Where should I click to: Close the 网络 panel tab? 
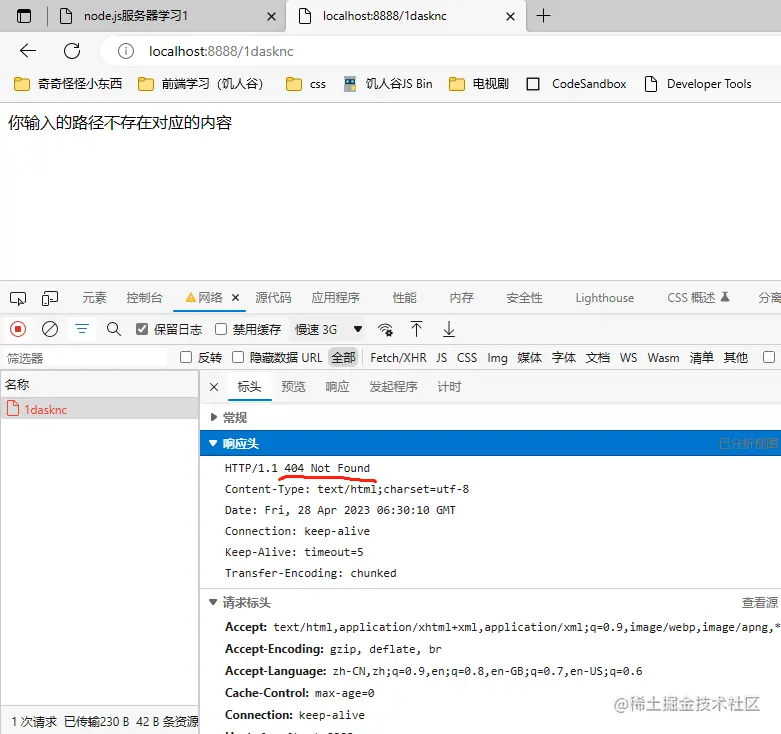click(236, 298)
